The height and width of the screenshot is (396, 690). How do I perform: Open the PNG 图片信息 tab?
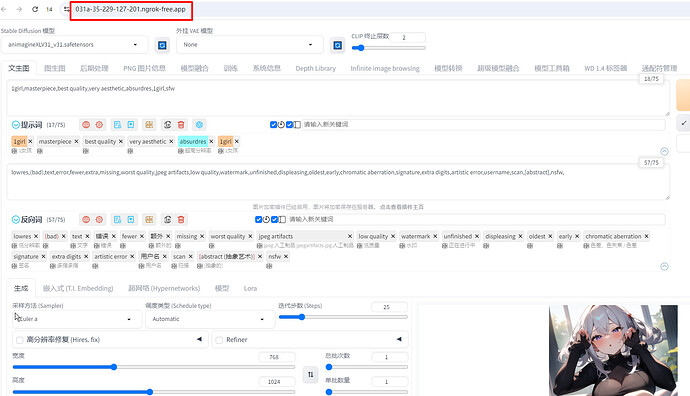pos(144,68)
